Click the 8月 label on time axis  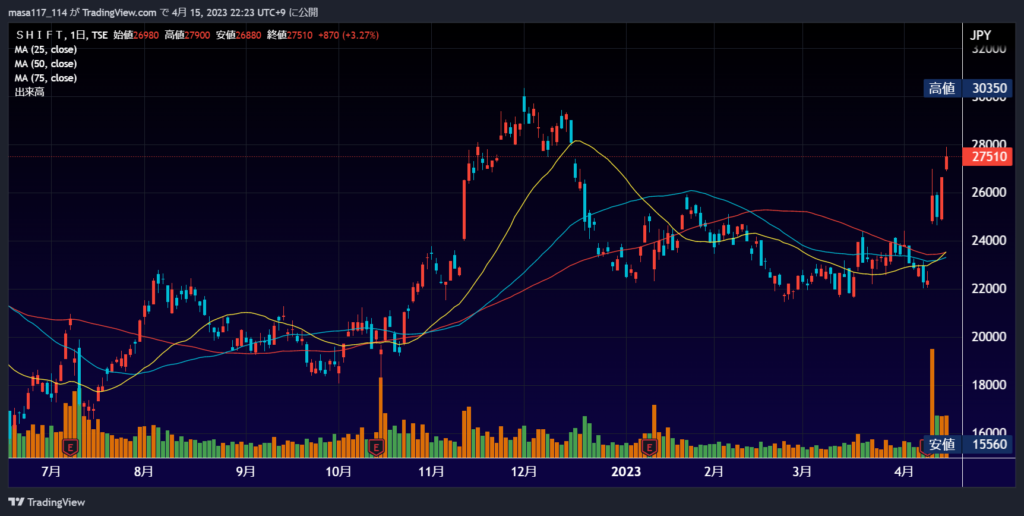(144, 471)
